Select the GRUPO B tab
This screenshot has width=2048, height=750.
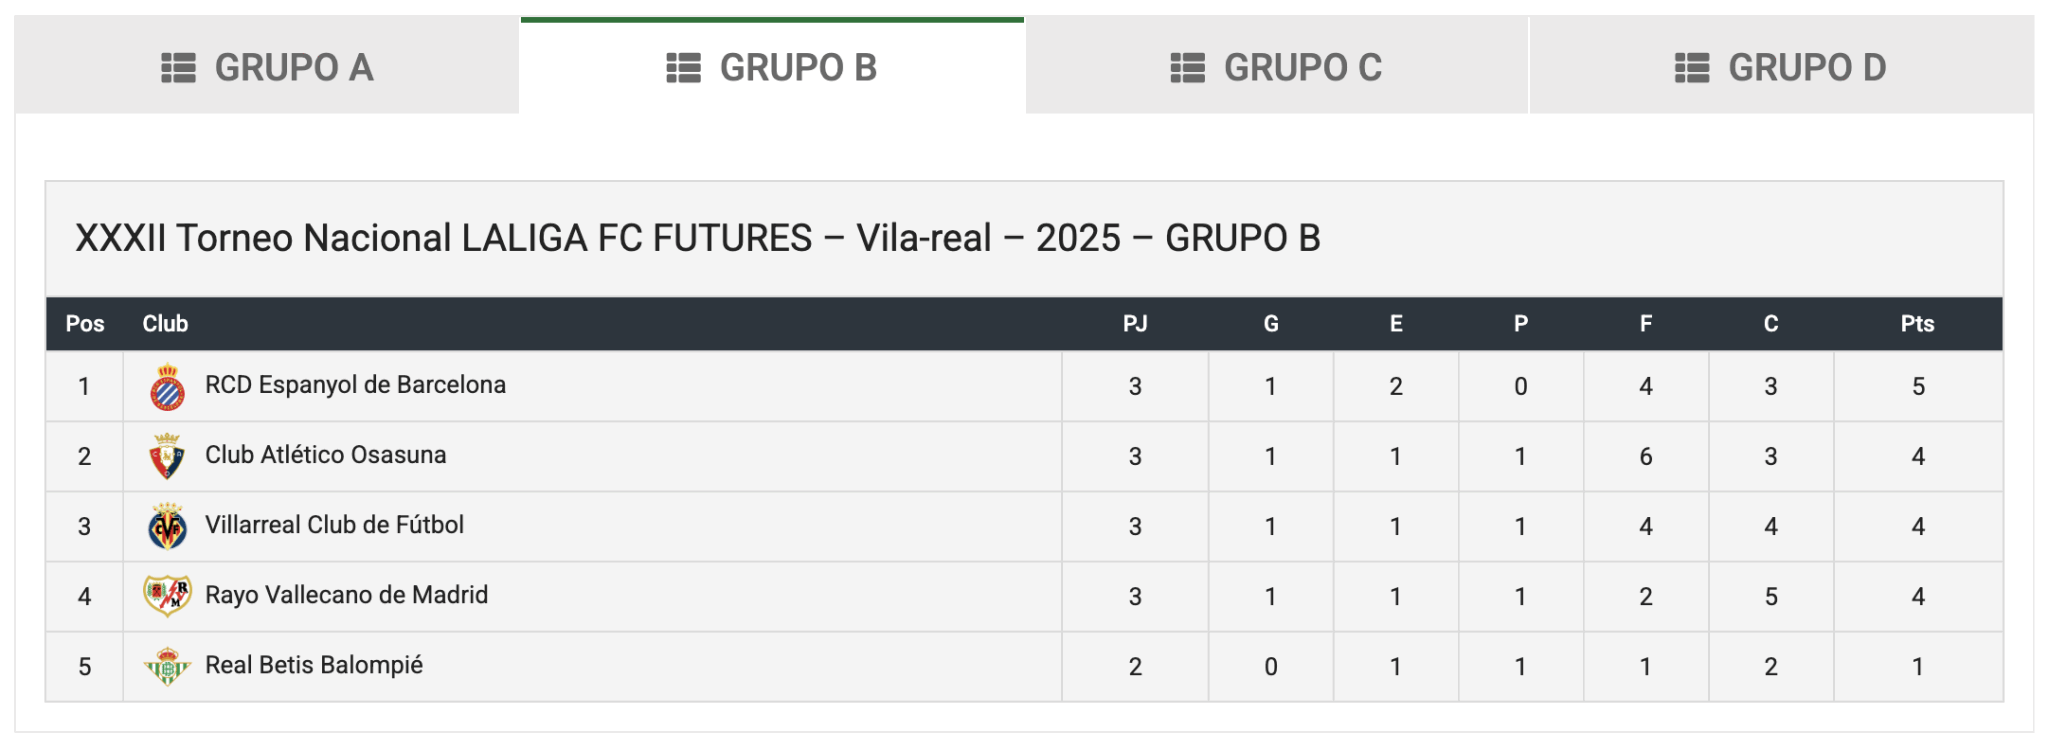point(772,65)
